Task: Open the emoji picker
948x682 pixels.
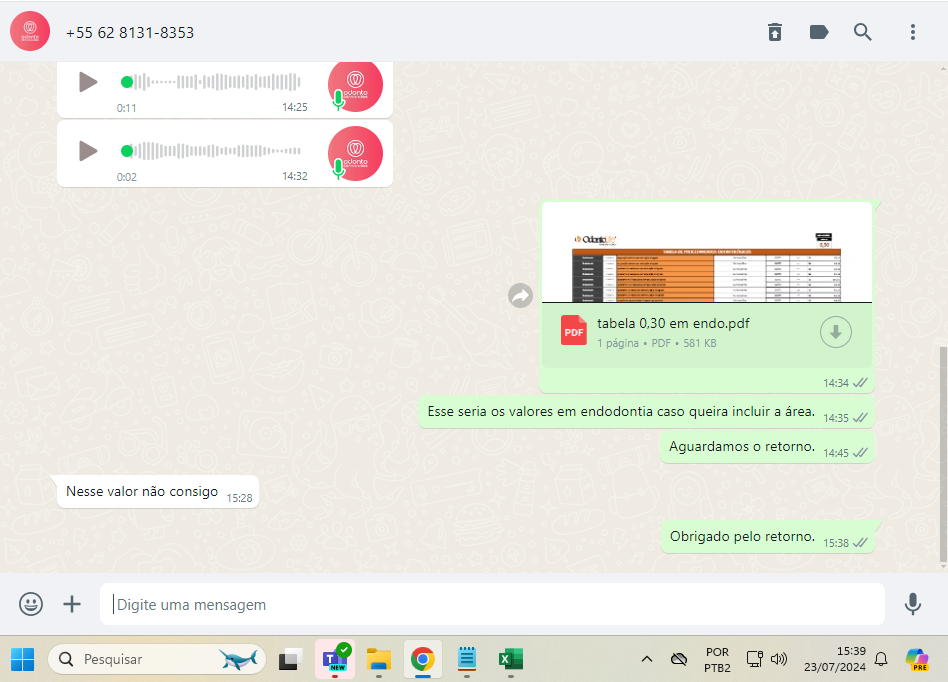Action: [x=30, y=604]
